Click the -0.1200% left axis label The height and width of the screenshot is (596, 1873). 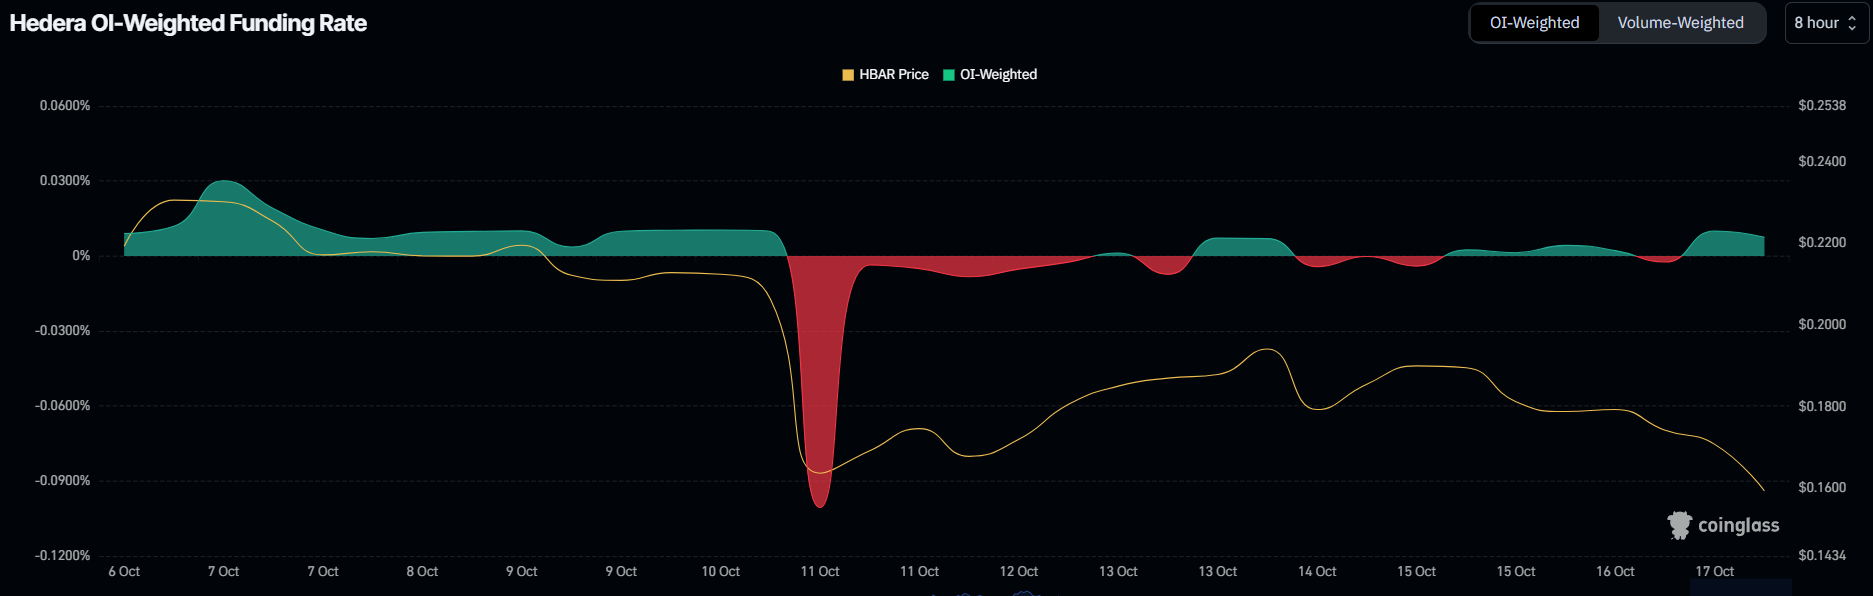(63, 556)
